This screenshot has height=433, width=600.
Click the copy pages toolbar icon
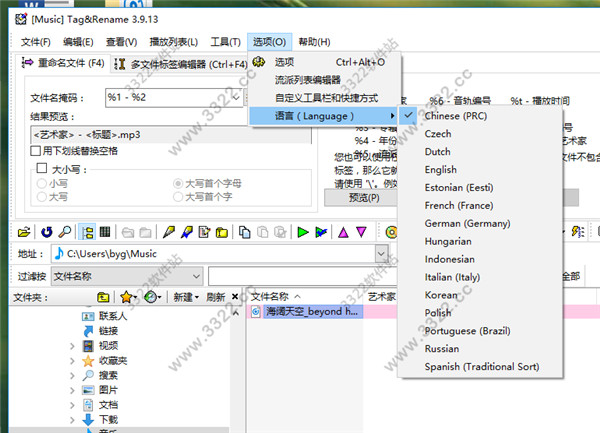coord(245,232)
